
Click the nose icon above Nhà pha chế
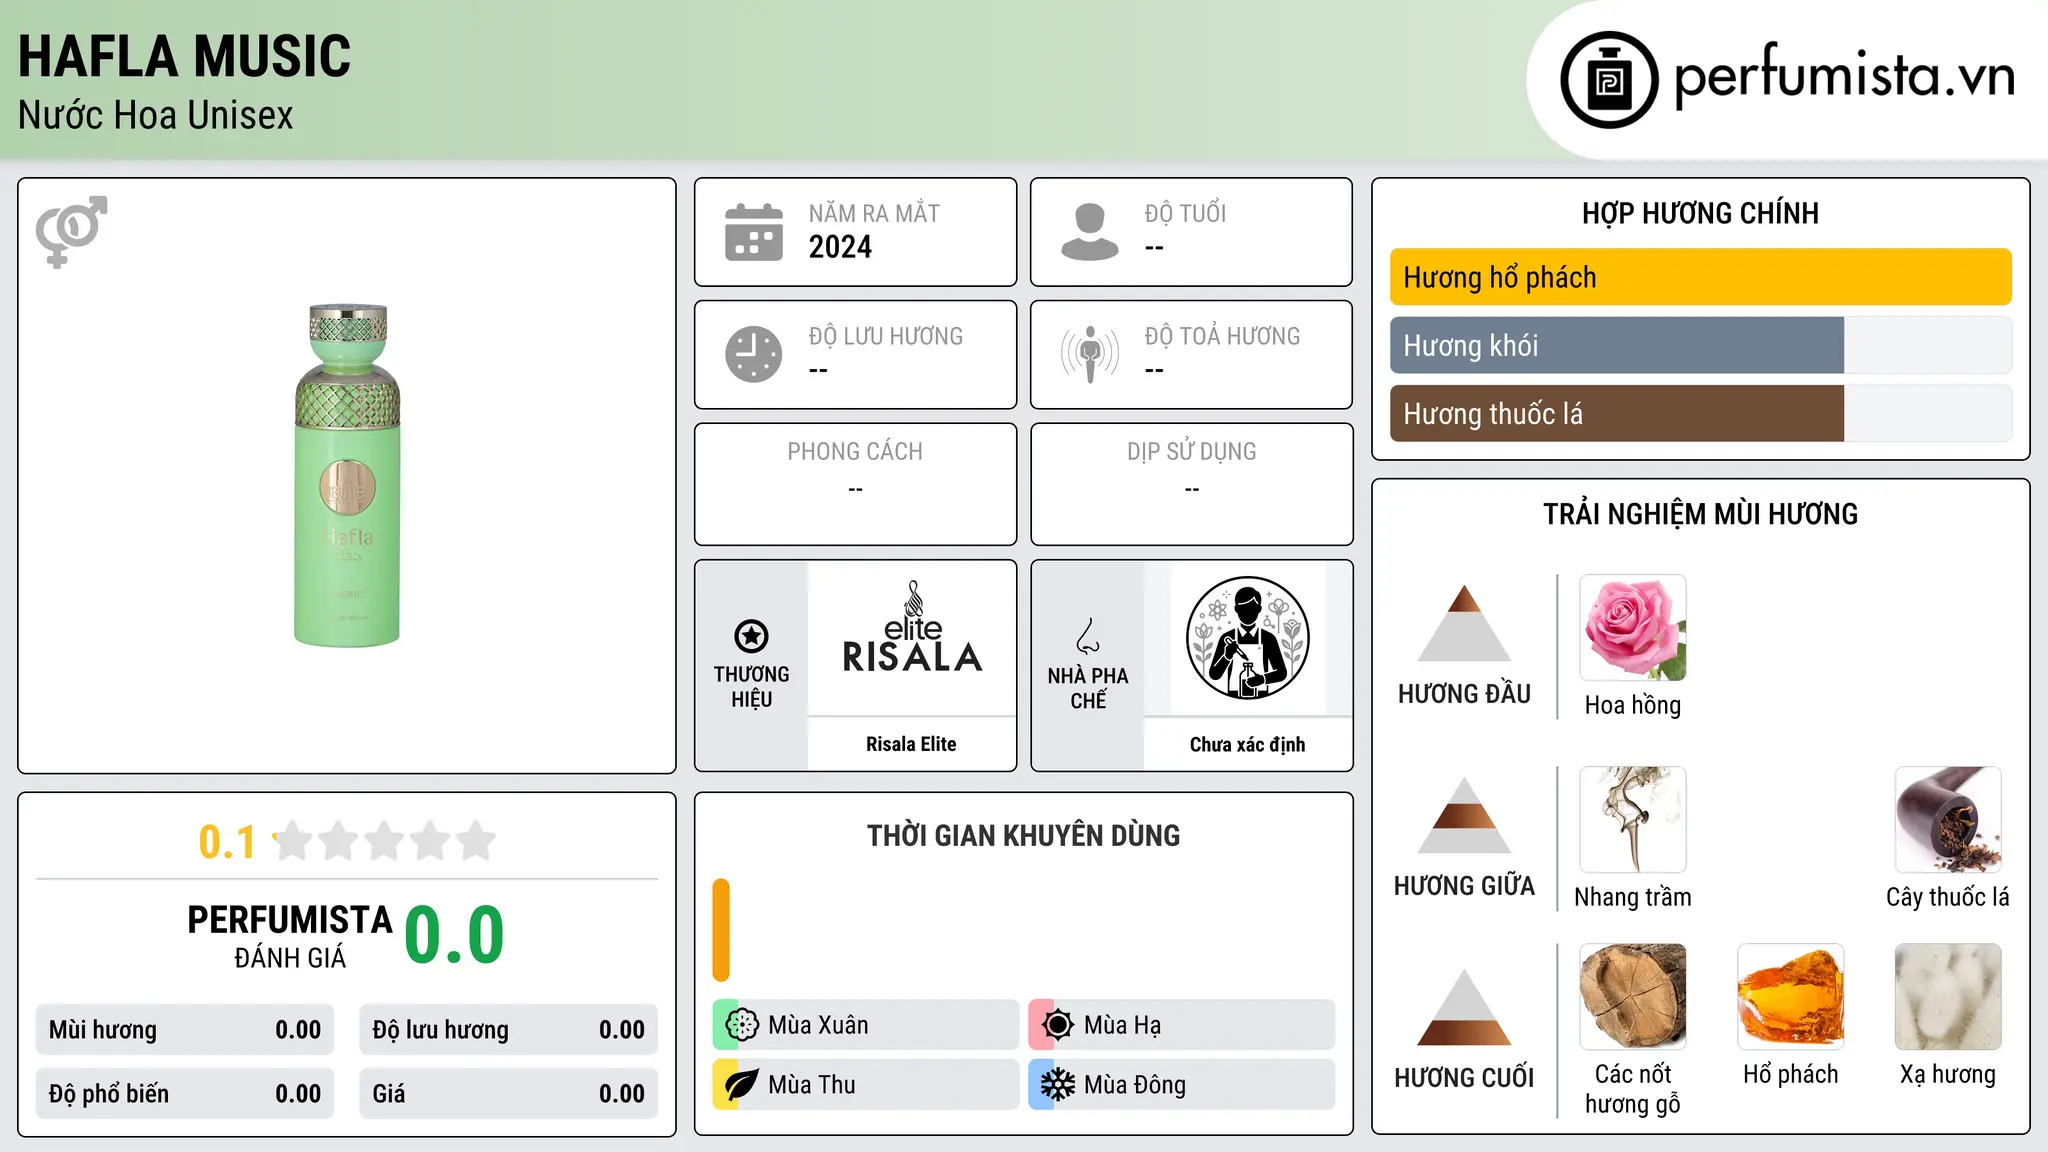1088,636
